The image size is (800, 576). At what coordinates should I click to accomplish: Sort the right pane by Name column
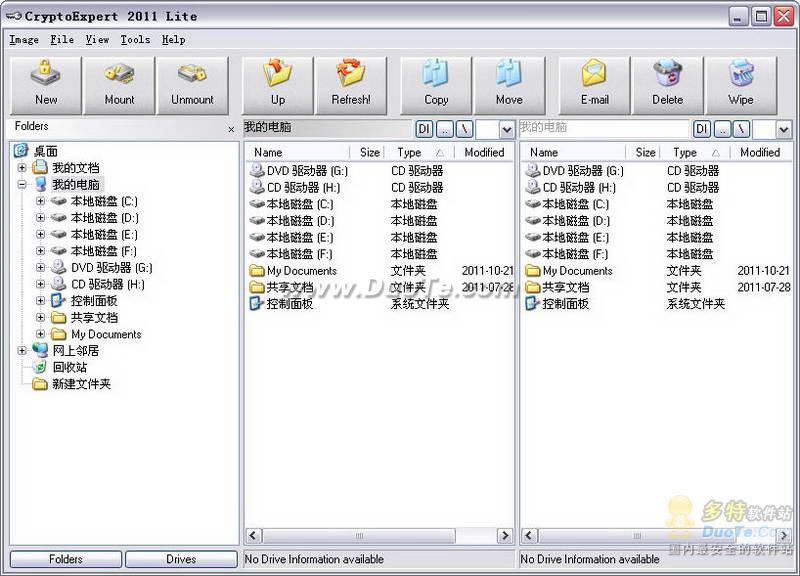[573, 152]
